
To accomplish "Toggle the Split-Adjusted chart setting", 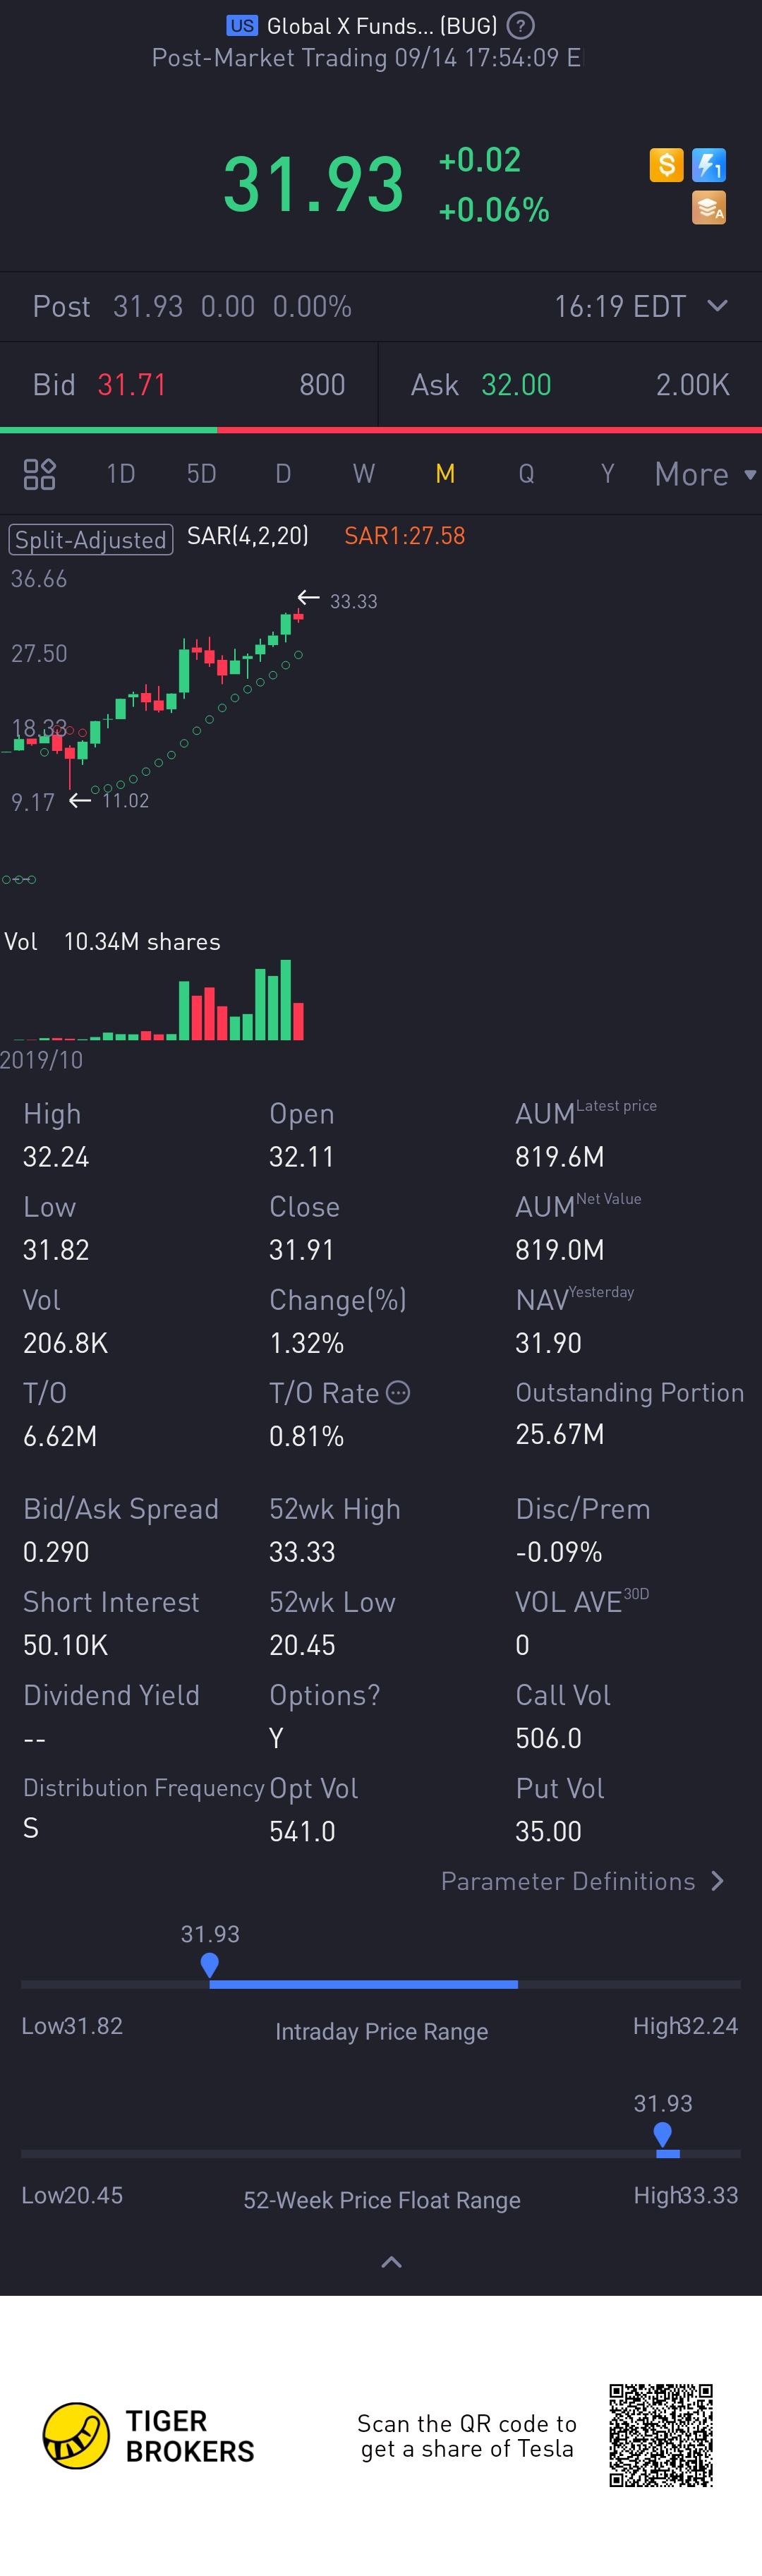I will (91, 539).
